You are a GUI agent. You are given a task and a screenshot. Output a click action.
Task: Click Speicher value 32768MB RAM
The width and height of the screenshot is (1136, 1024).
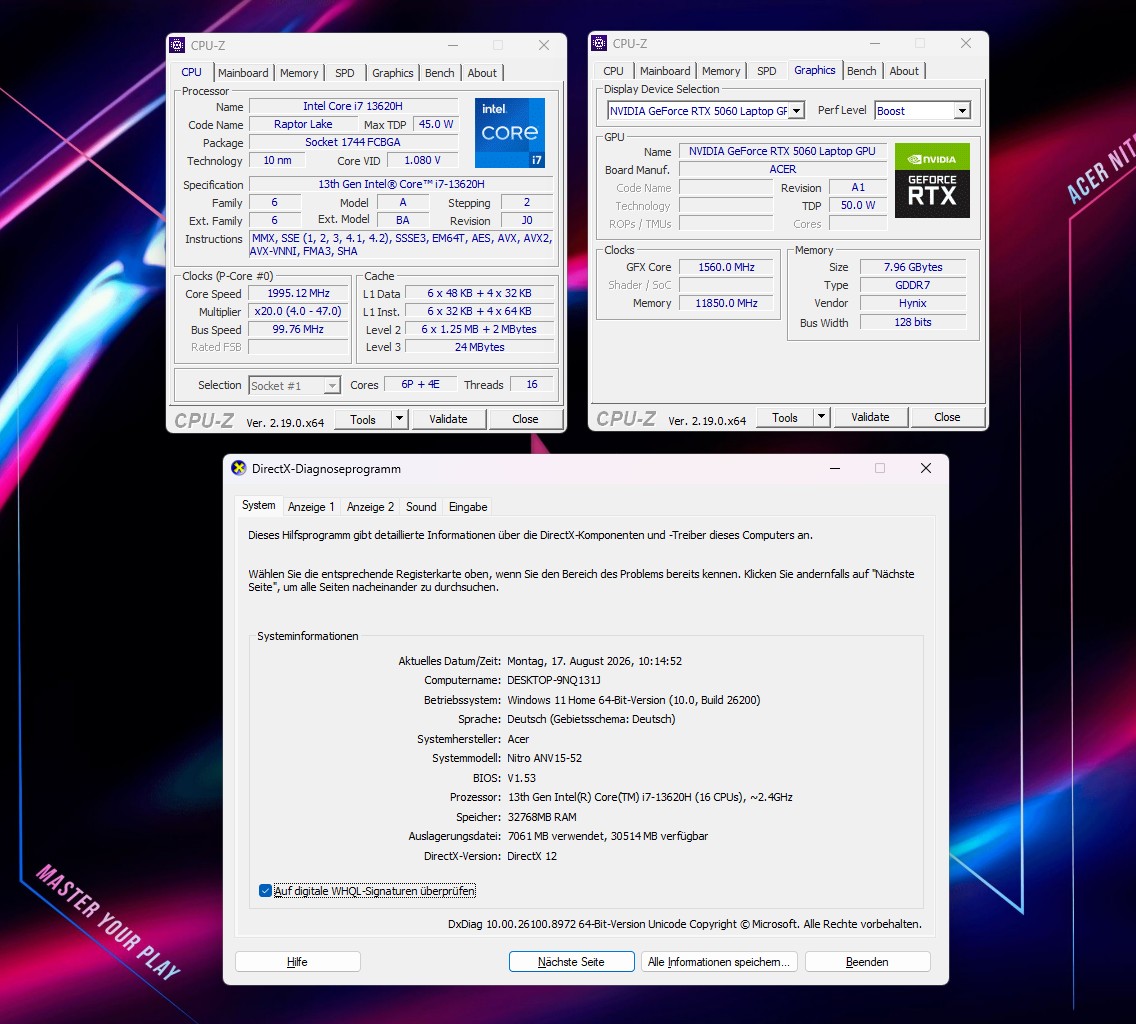click(x=542, y=817)
